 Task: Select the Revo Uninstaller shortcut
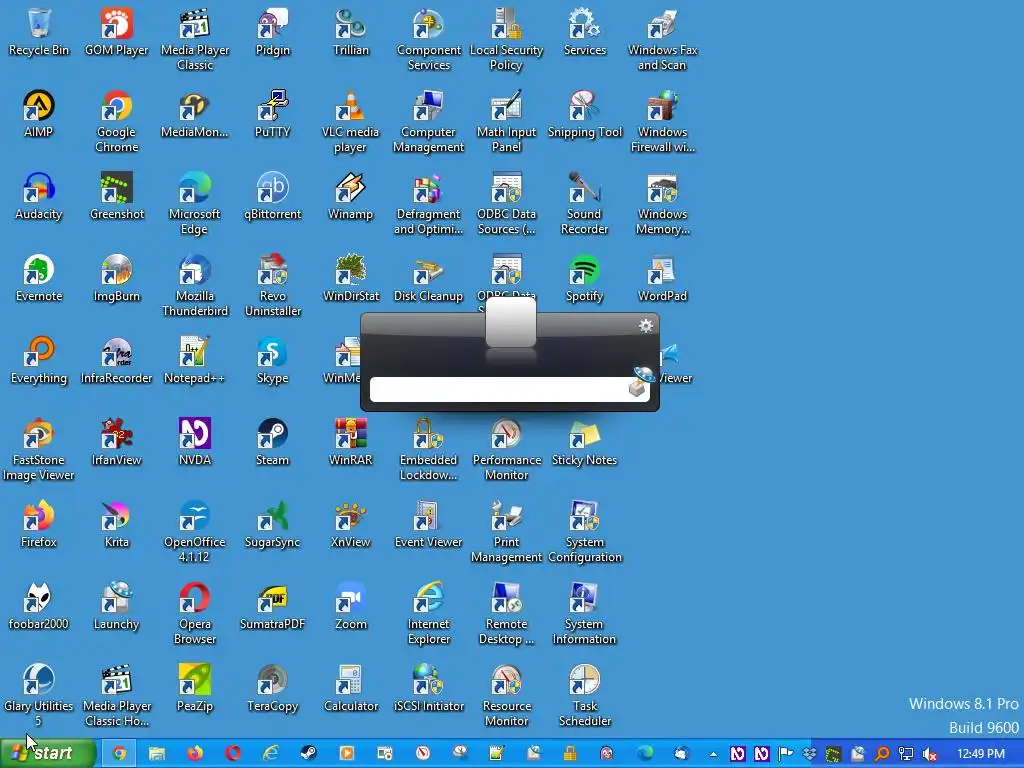pyautogui.click(x=272, y=286)
